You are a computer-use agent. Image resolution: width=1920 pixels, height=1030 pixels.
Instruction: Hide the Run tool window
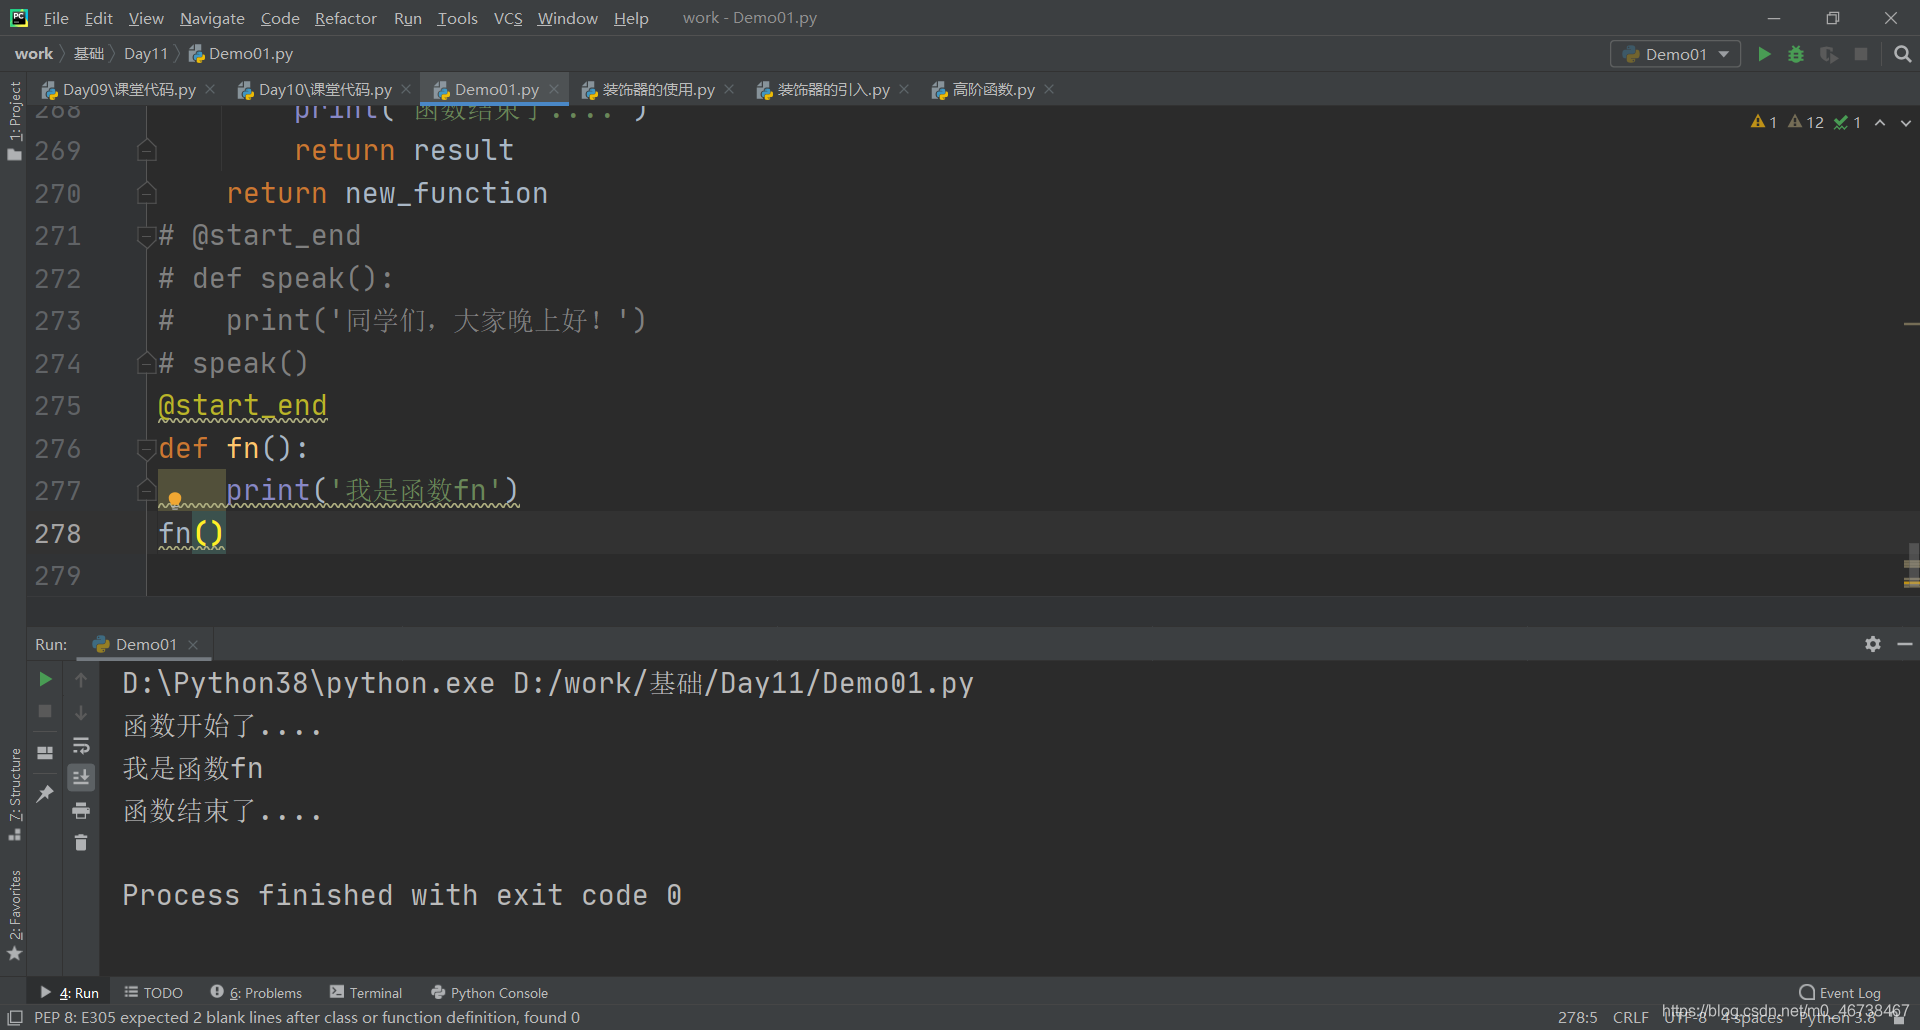click(x=1905, y=644)
